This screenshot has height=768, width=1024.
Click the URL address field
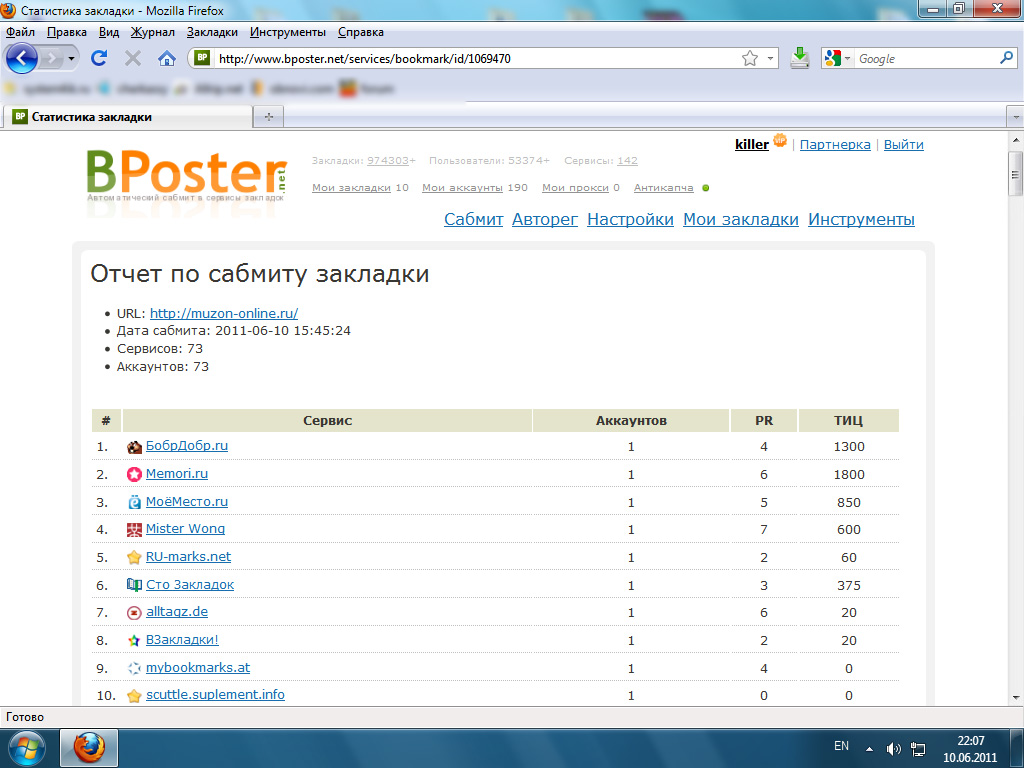click(x=477, y=59)
